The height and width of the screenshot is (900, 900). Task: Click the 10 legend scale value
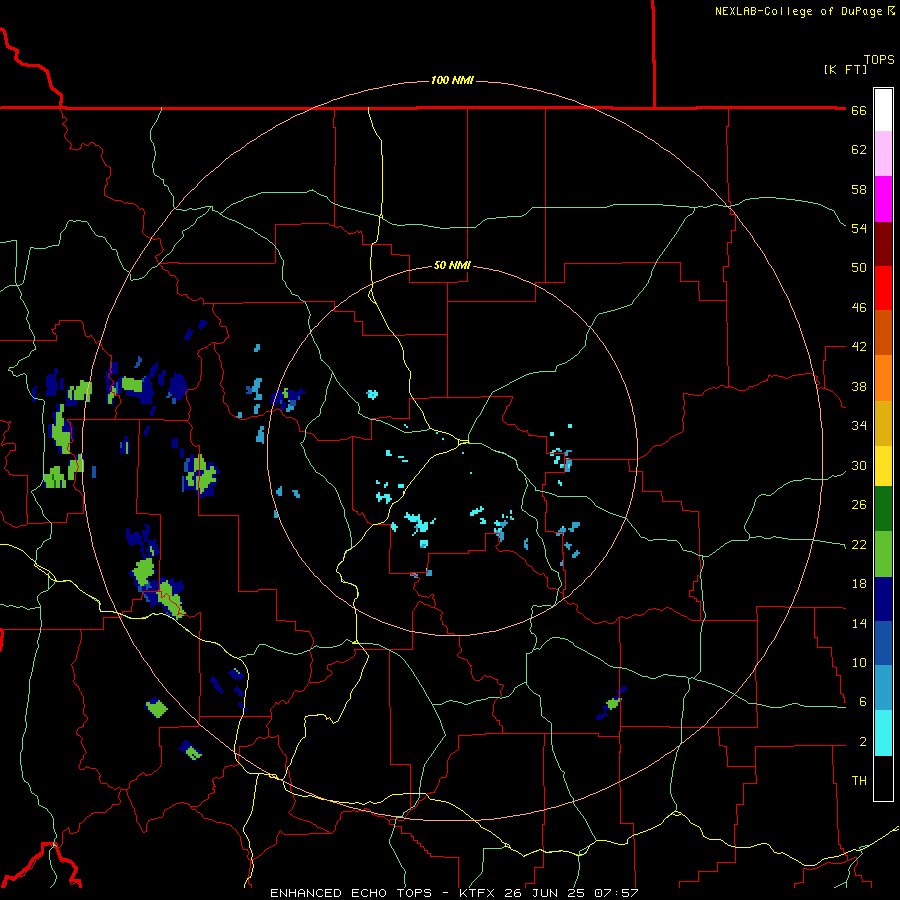tap(859, 663)
